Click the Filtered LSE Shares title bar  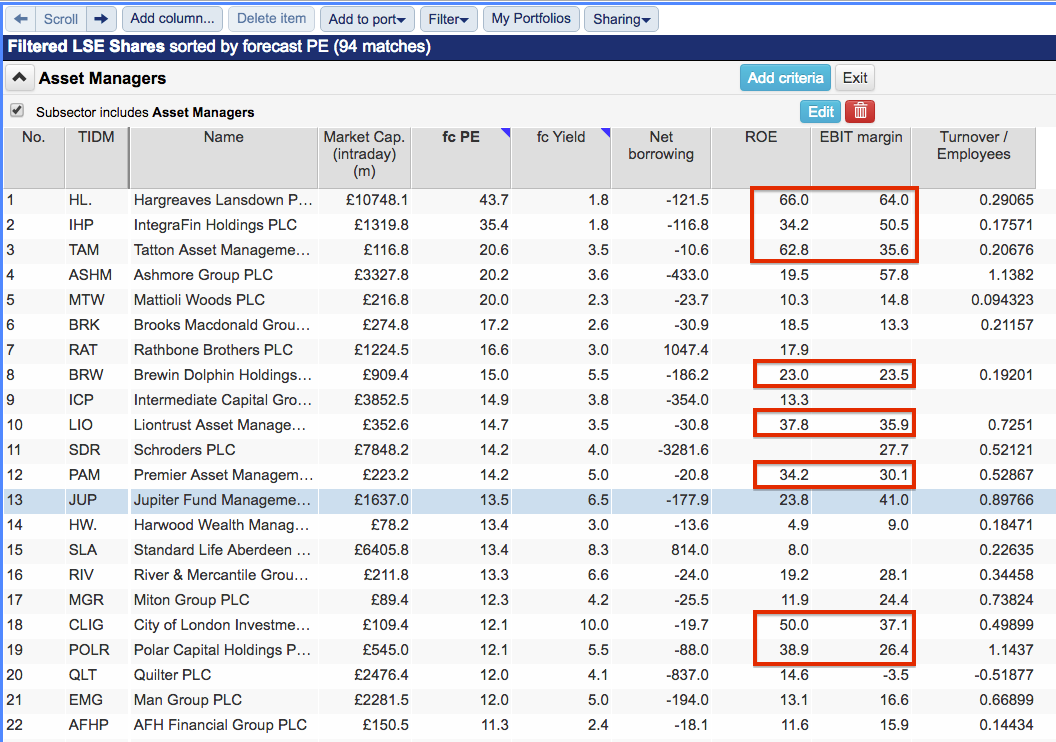click(x=528, y=46)
